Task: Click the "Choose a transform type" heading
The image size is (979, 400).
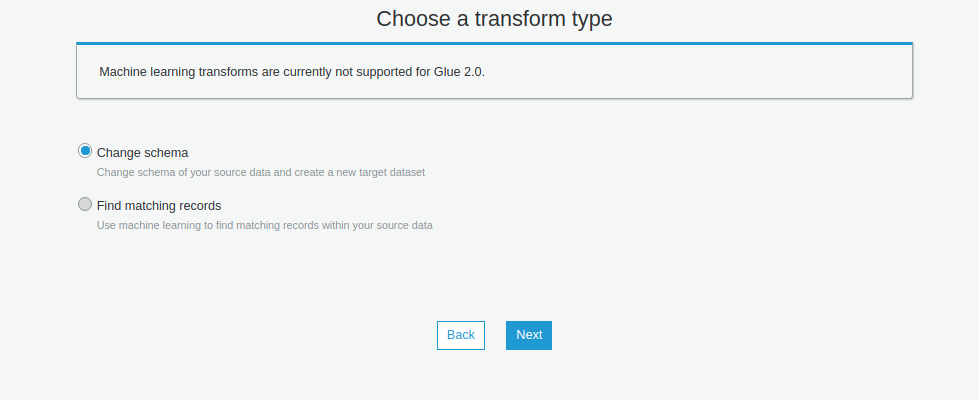Action: [494, 19]
